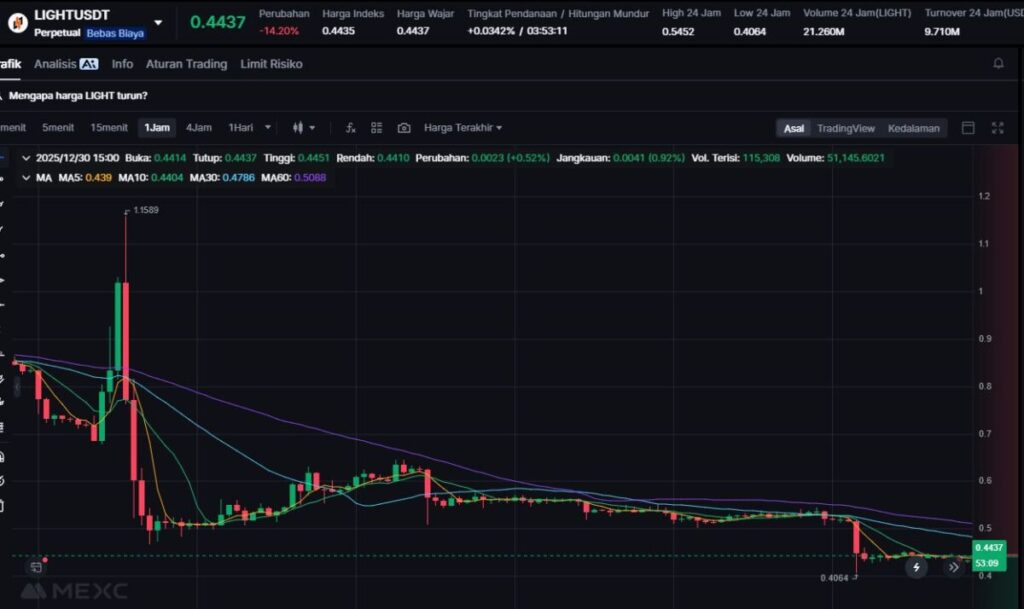The width and height of the screenshot is (1024, 609).
Task: Click 'Mengapa harga LIGHT turun?' link
Action: click(78, 96)
